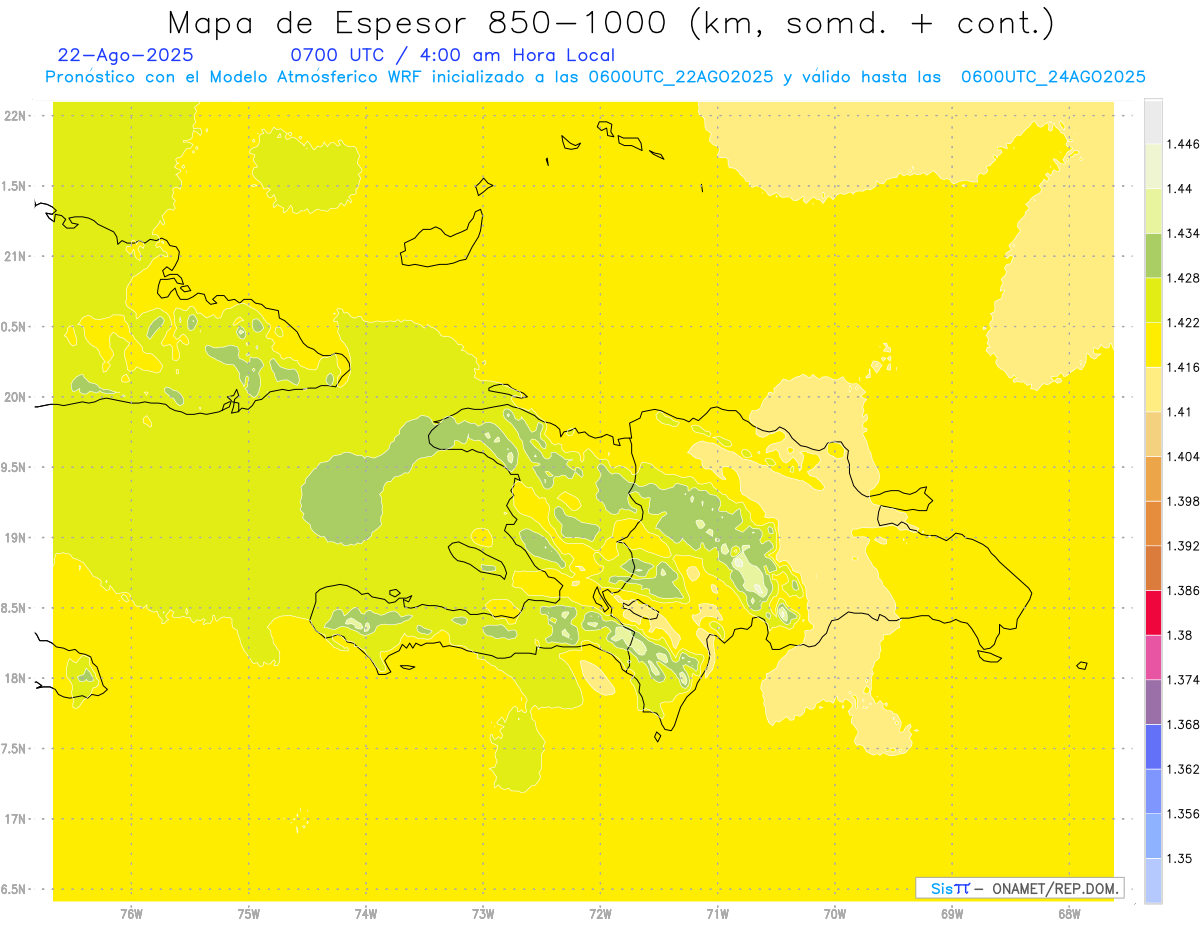Click the colorbar value 1.356
This screenshot has width=1200, height=927.
[1183, 814]
